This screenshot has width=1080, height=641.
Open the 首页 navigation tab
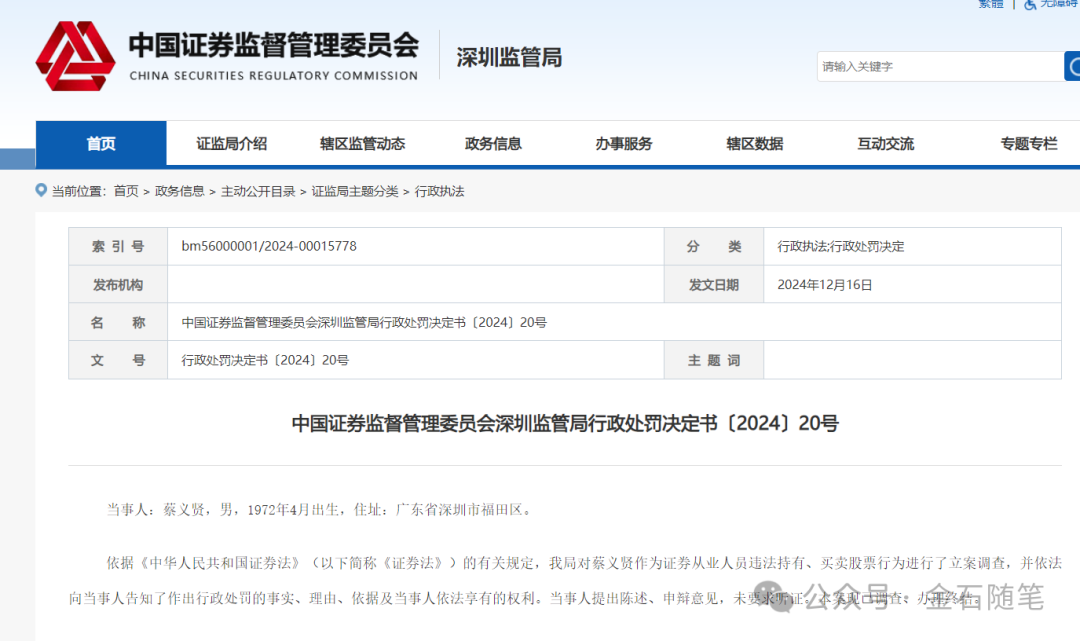click(x=101, y=143)
